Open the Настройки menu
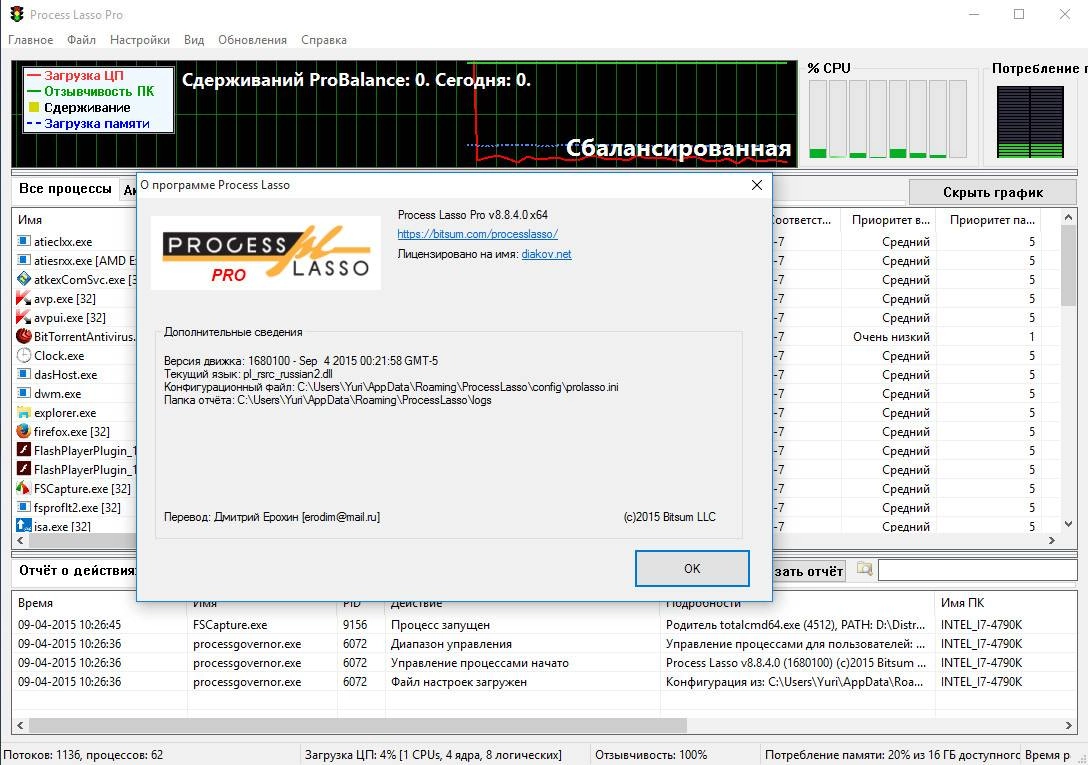This screenshot has height=765, width=1088. [x=139, y=40]
